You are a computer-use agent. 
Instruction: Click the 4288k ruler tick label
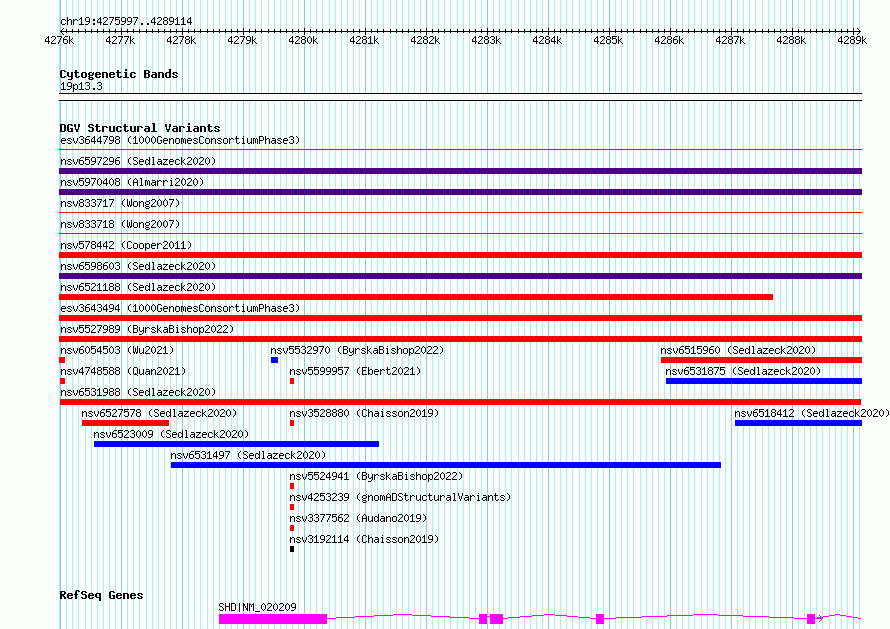point(791,40)
